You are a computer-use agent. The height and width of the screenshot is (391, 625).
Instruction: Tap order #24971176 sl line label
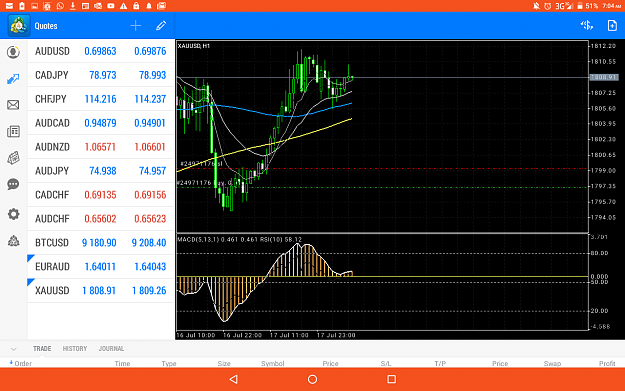point(201,163)
